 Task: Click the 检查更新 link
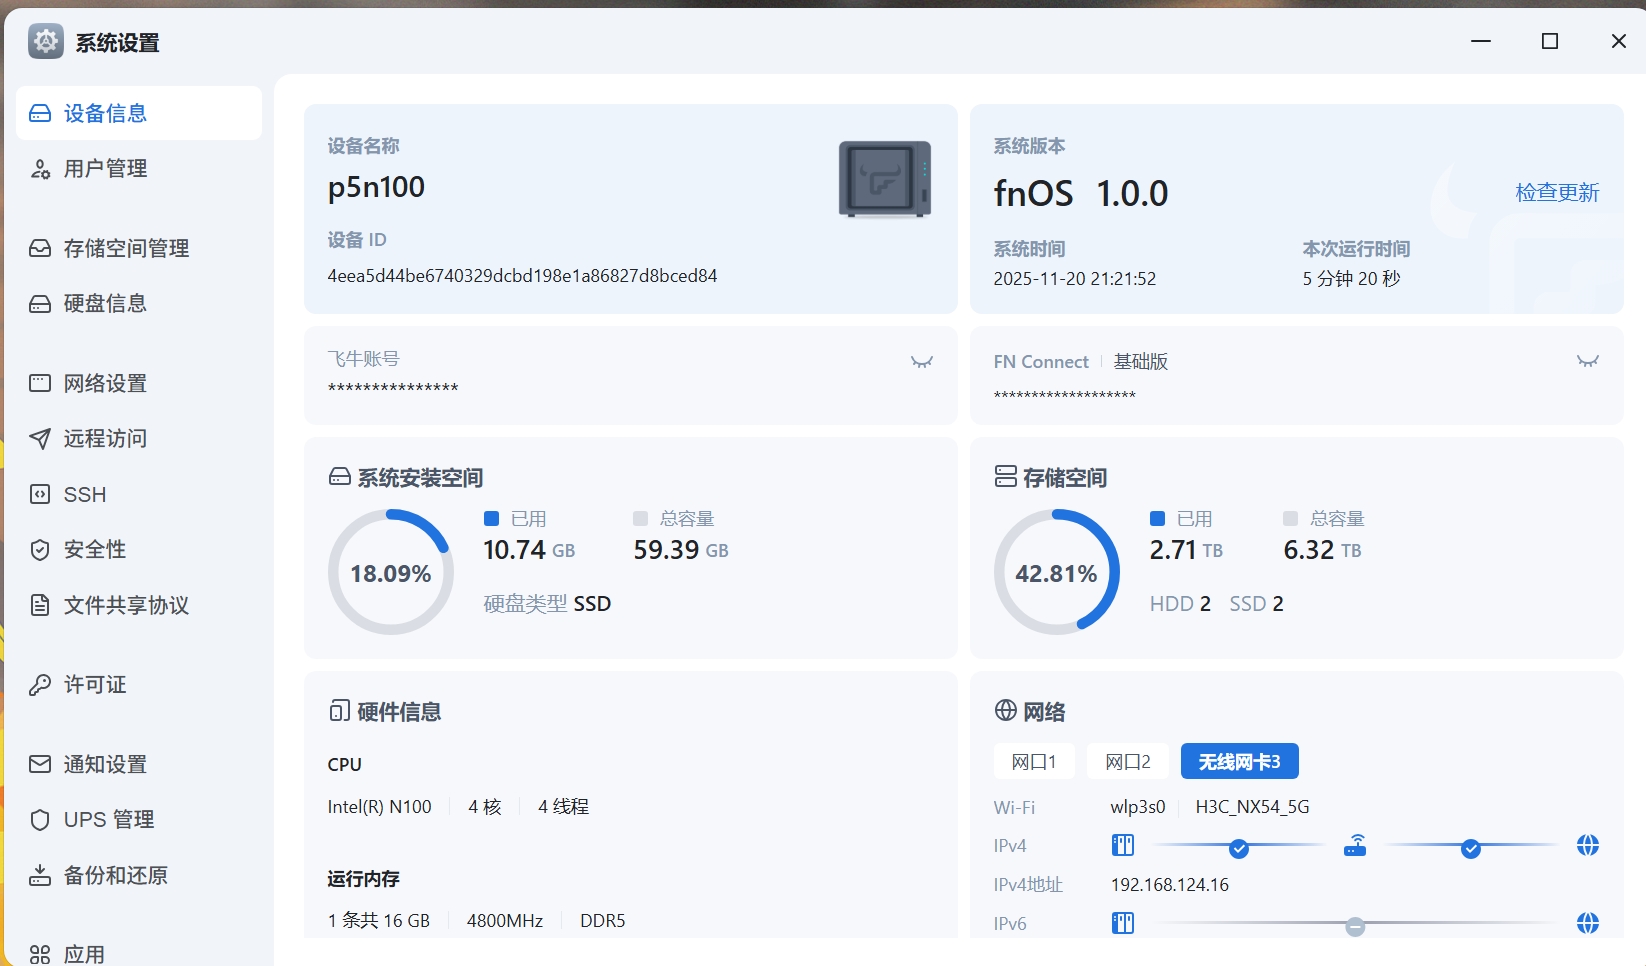(1557, 193)
